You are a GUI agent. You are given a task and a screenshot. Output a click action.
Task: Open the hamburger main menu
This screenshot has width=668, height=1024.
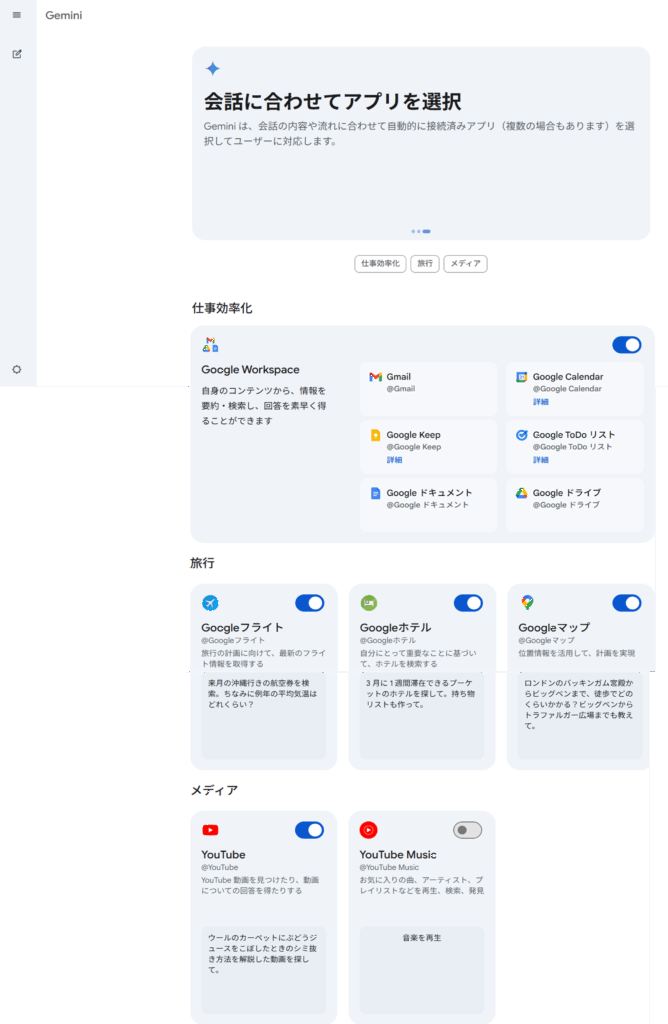coord(17,15)
